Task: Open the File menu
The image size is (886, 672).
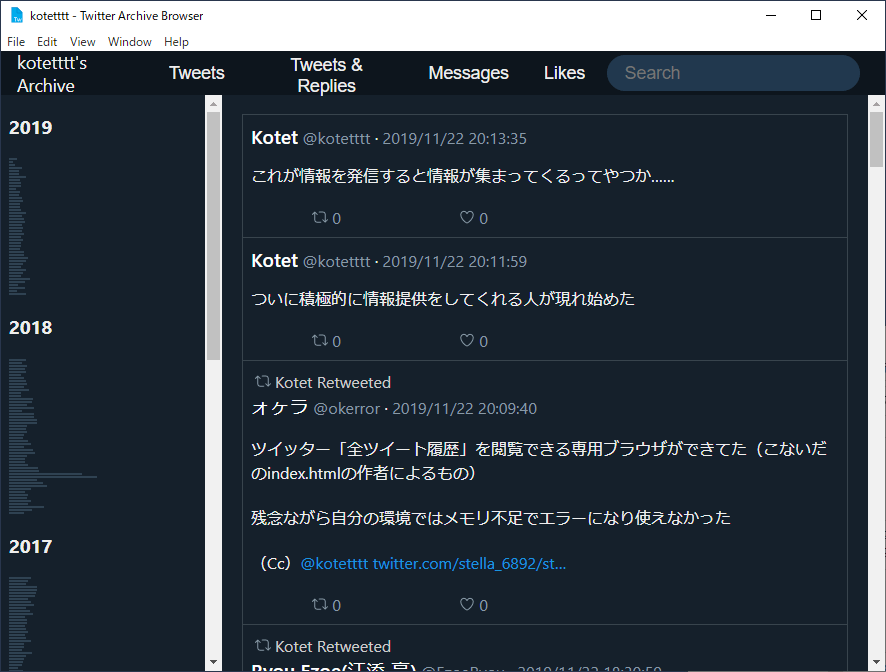Action: click(x=16, y=42)
